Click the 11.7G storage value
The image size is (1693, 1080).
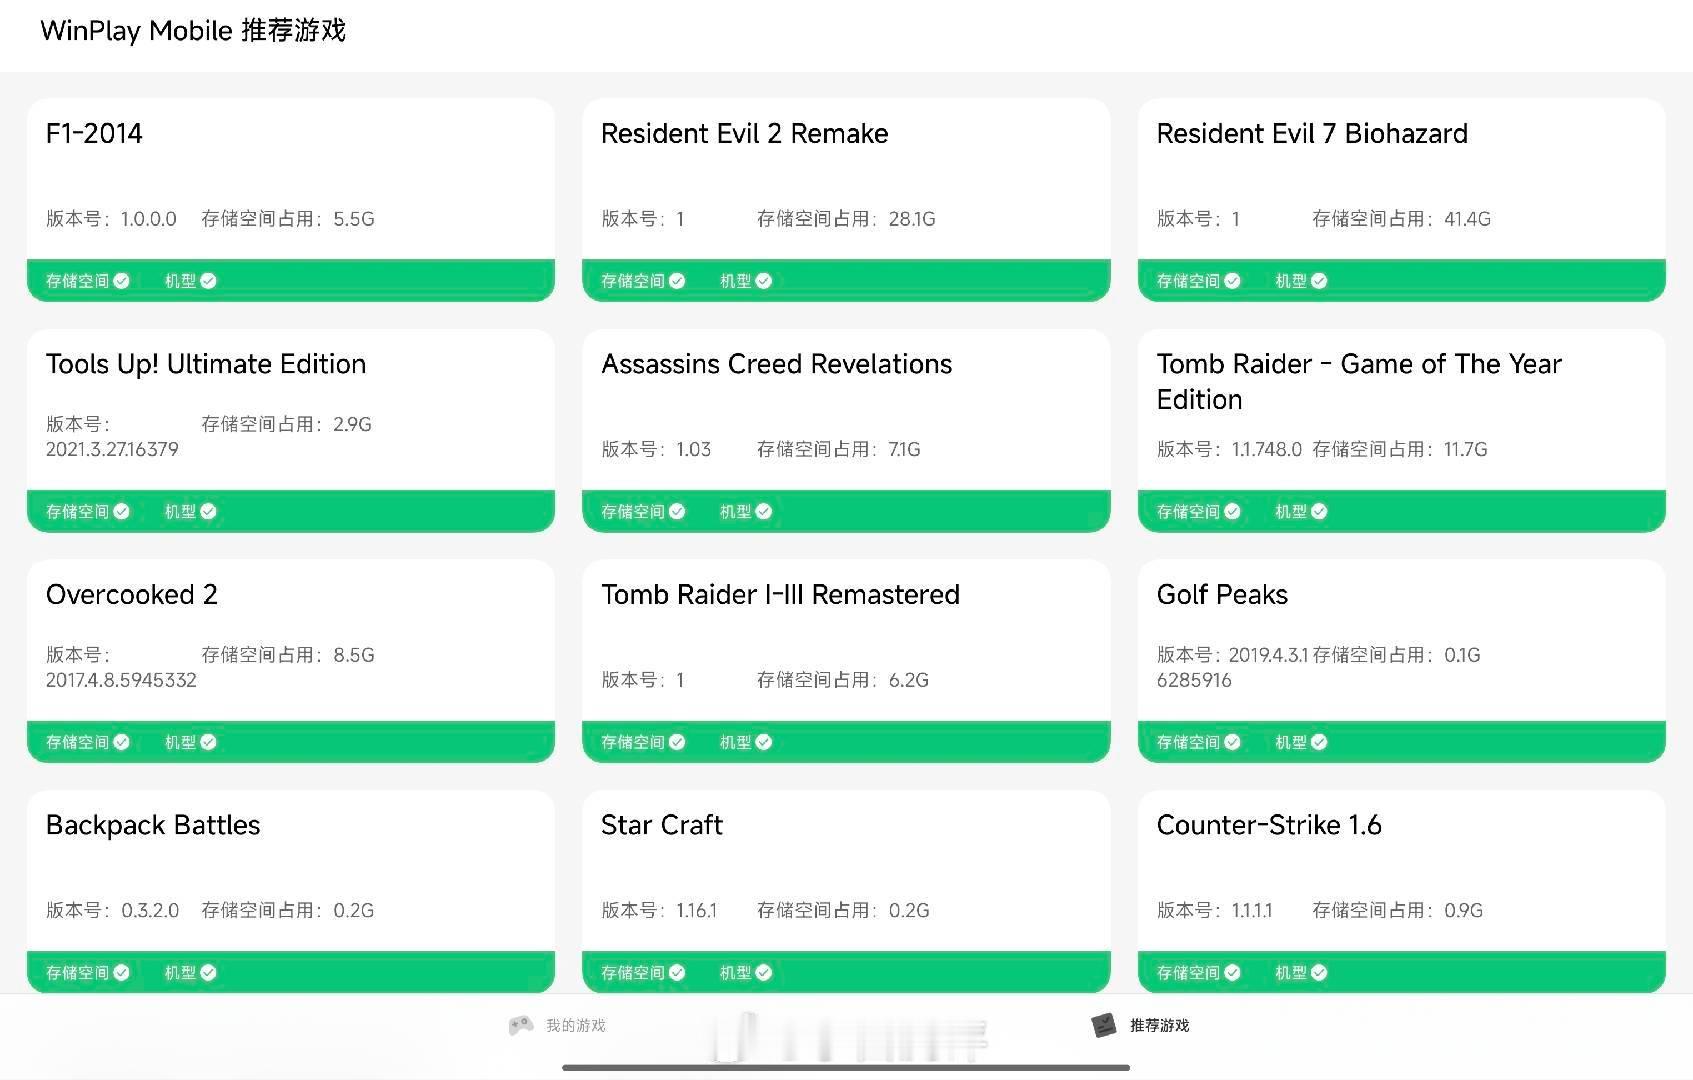click(x=1466, y=449)
